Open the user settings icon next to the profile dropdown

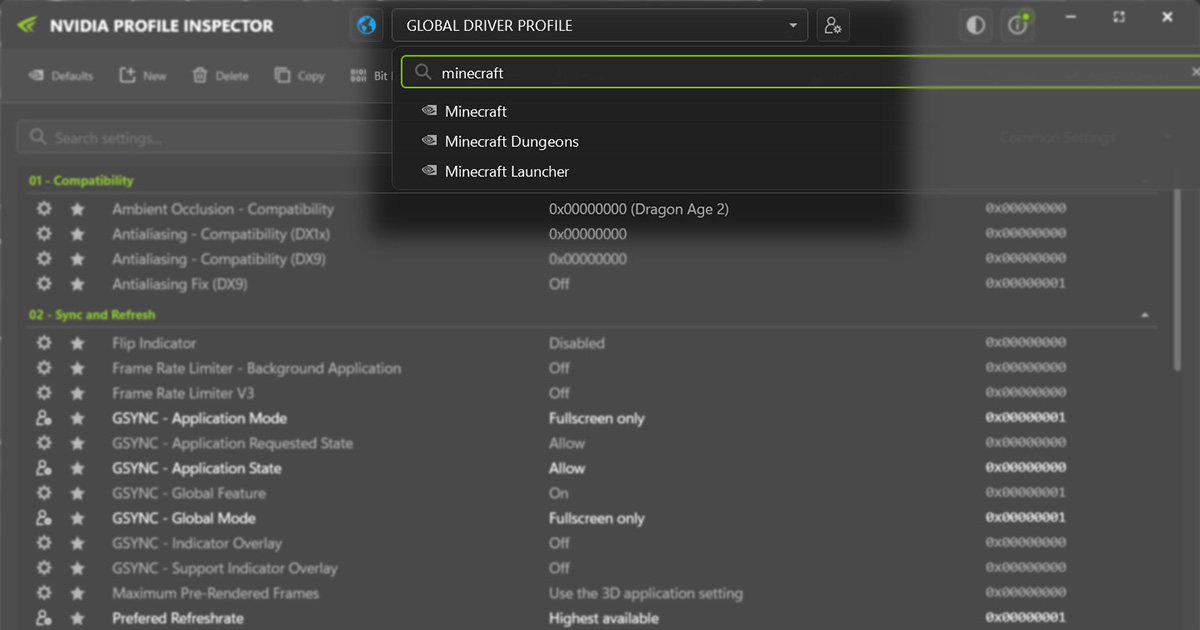click(833, 26)
